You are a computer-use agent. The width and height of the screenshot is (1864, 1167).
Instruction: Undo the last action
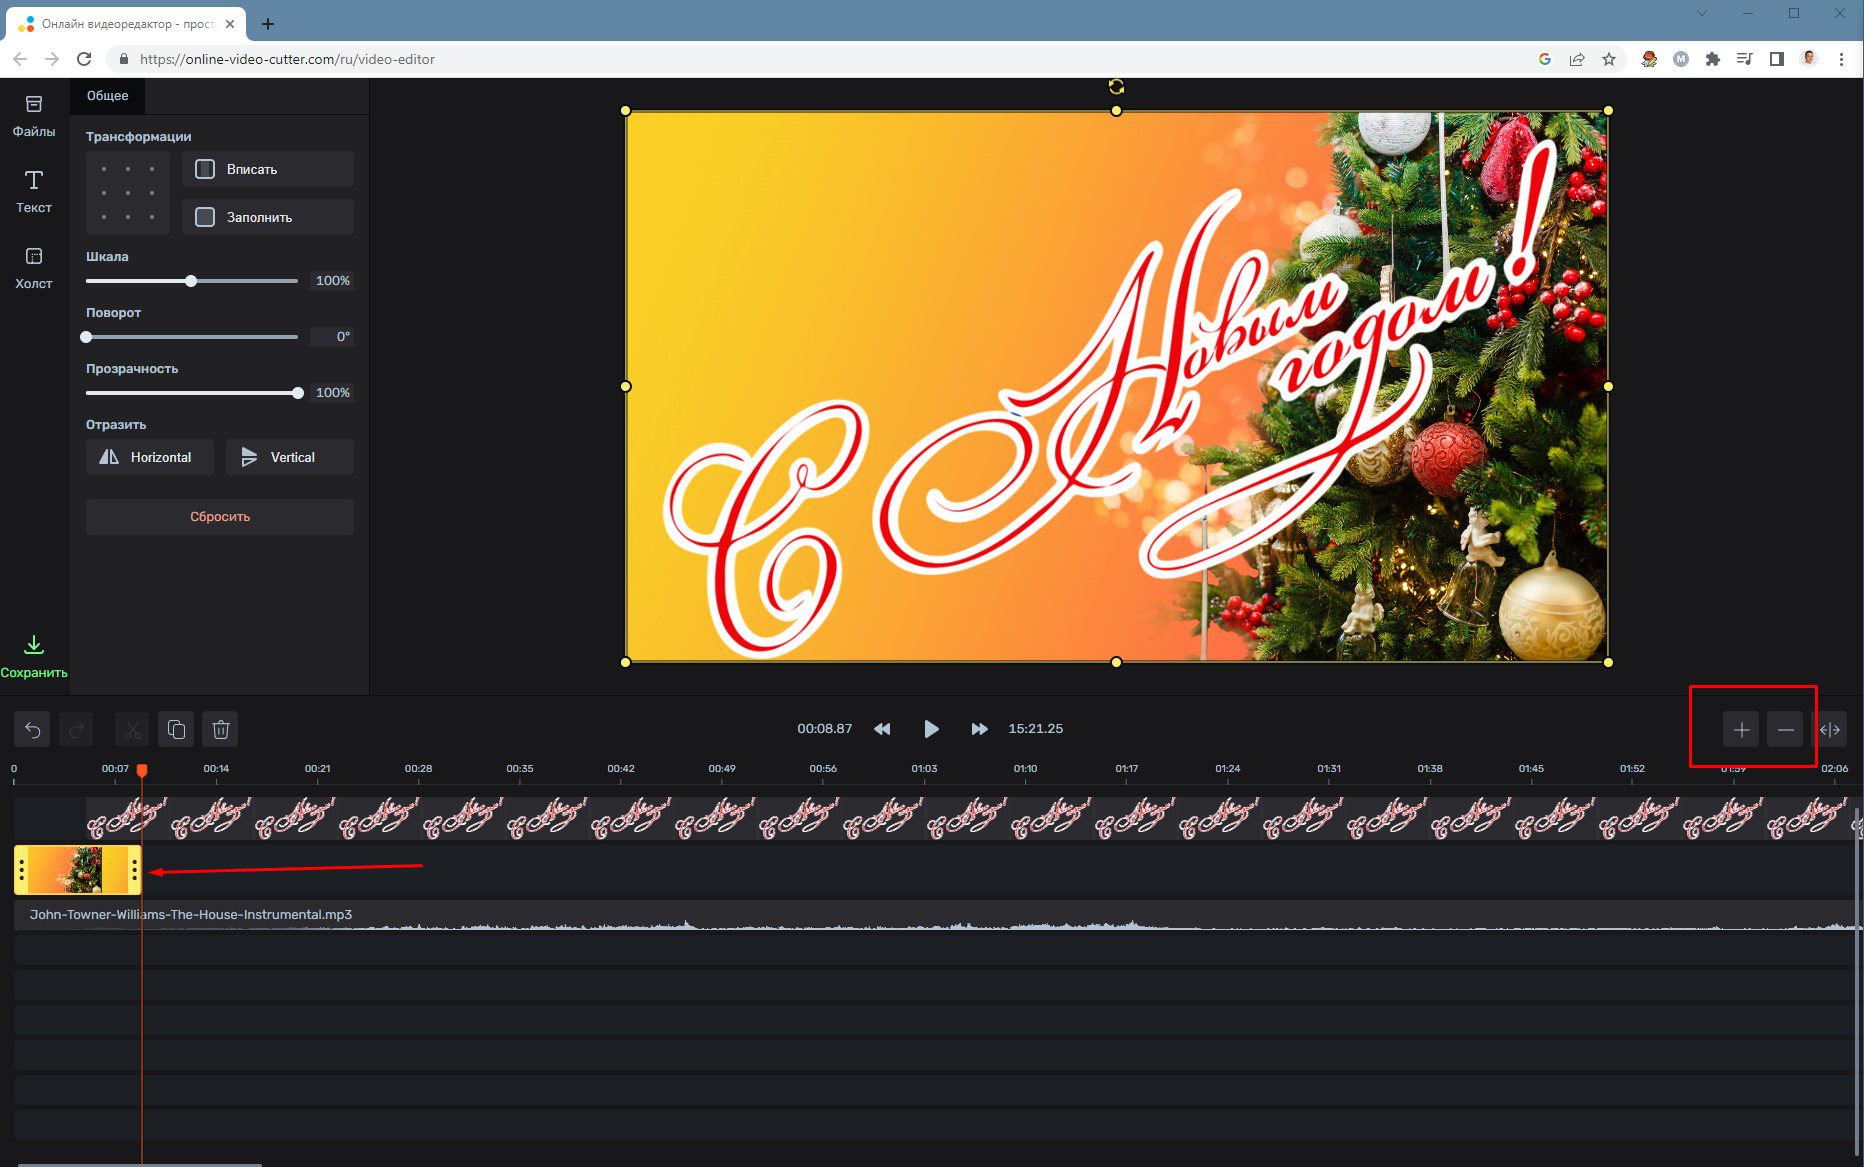pyautogui.click(x=32, y=730)
